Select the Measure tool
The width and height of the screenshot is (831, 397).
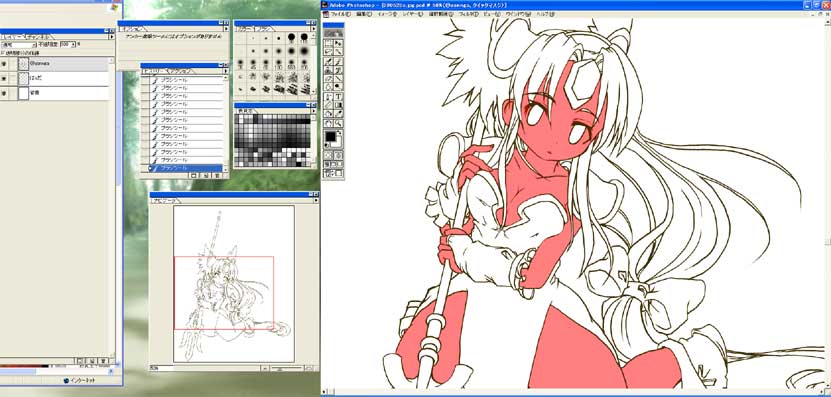pos(329,105)
